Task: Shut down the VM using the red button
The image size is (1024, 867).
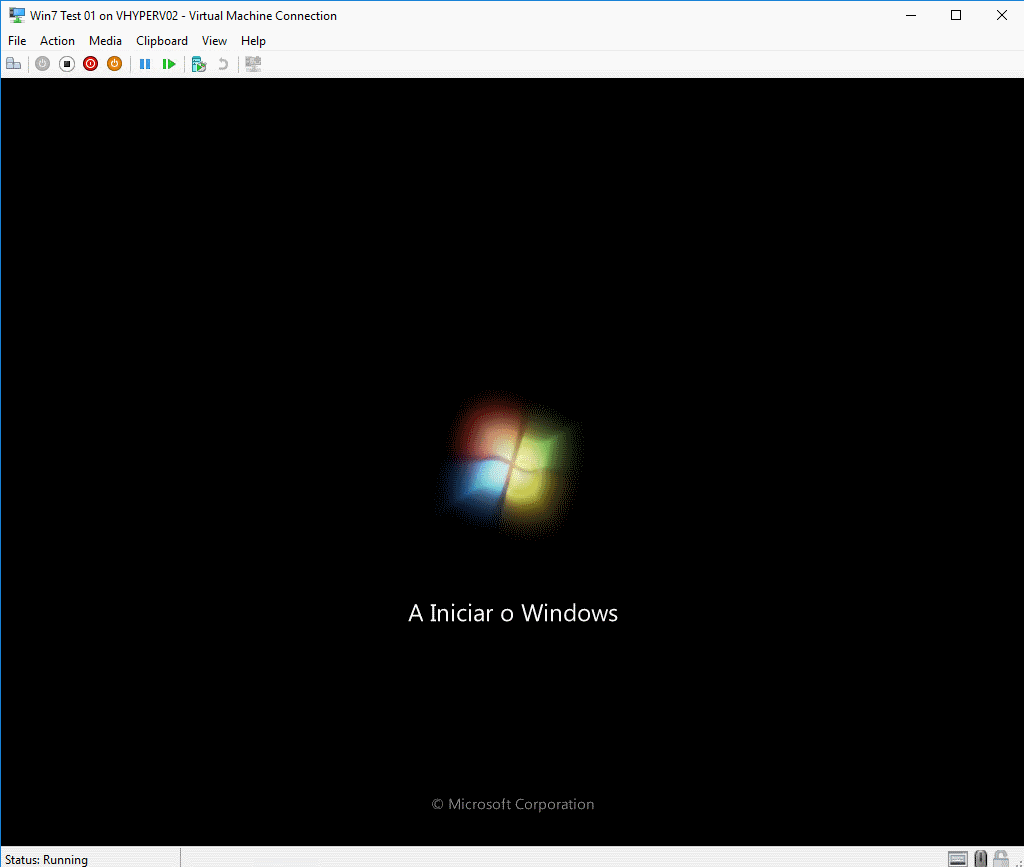Action: point(91,64)
